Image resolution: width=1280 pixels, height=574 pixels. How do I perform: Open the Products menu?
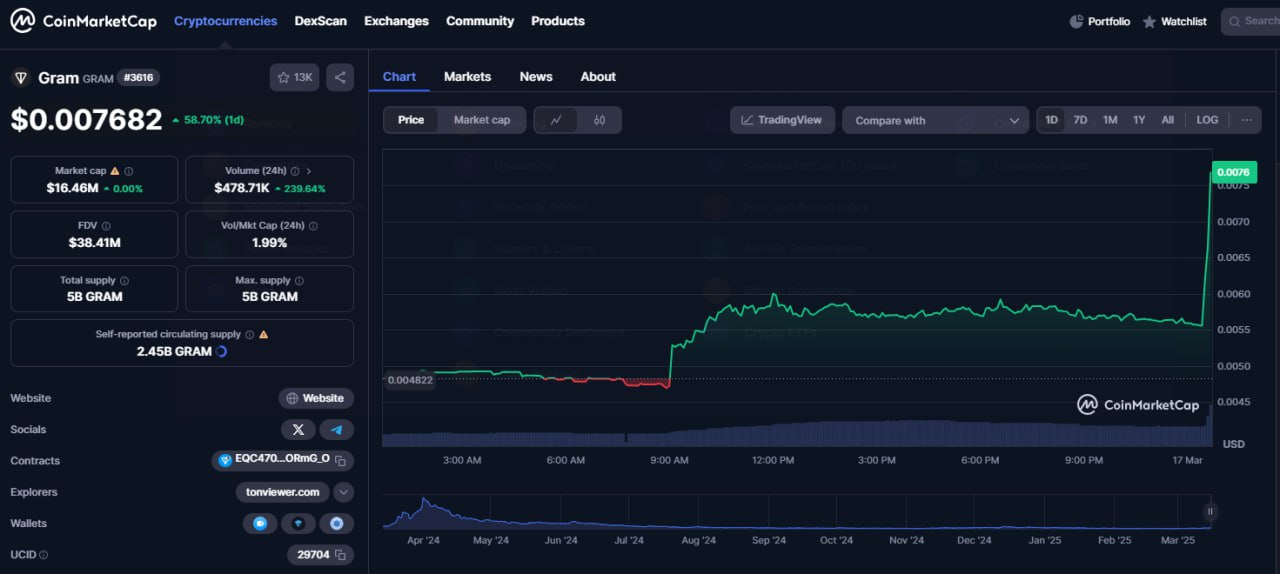558,21
